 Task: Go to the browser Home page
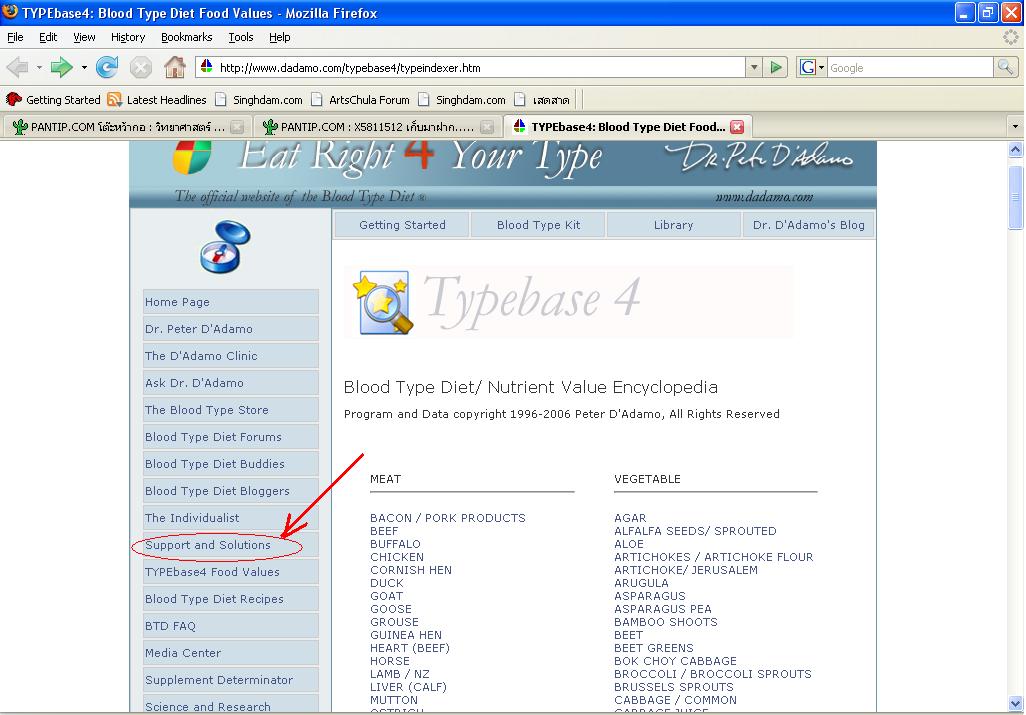[175, 67]
